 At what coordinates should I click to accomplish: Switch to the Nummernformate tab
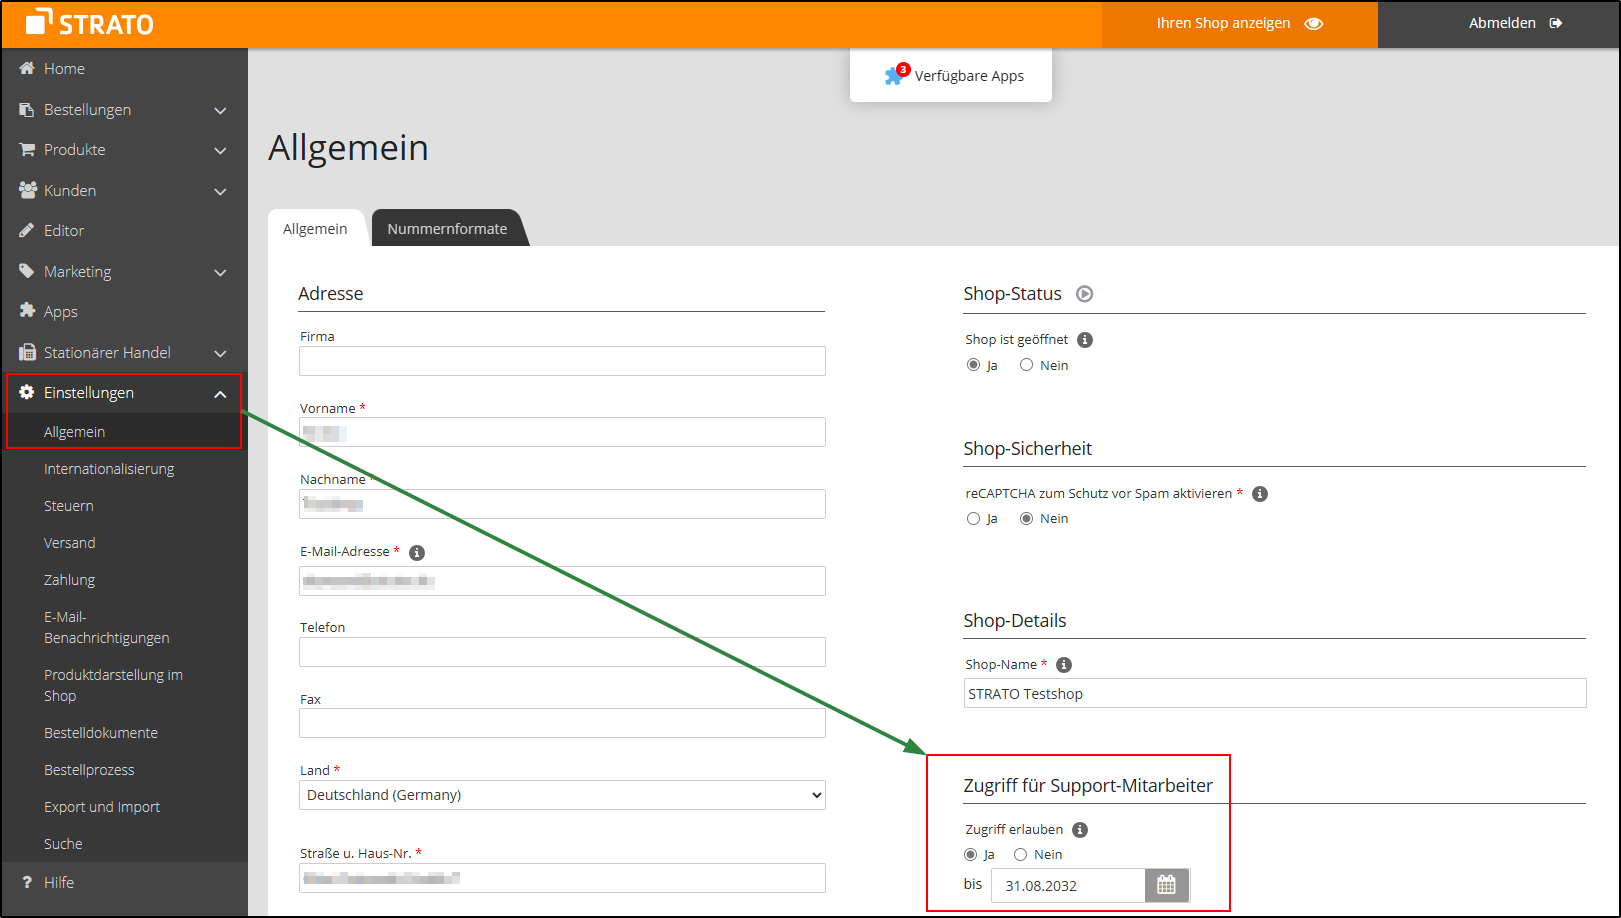click(x=447, y=229)
